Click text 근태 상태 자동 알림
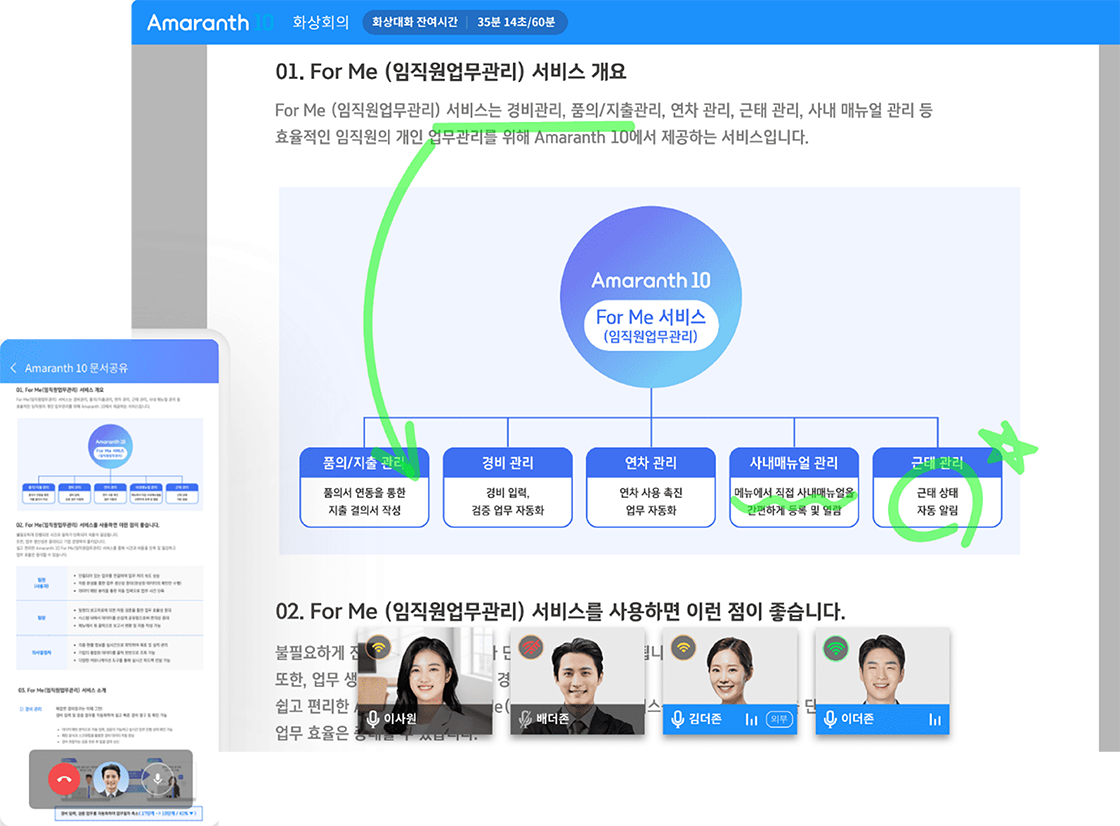Image resolution: width=1120 pixels, height=826 pixels. pos(937,502)
